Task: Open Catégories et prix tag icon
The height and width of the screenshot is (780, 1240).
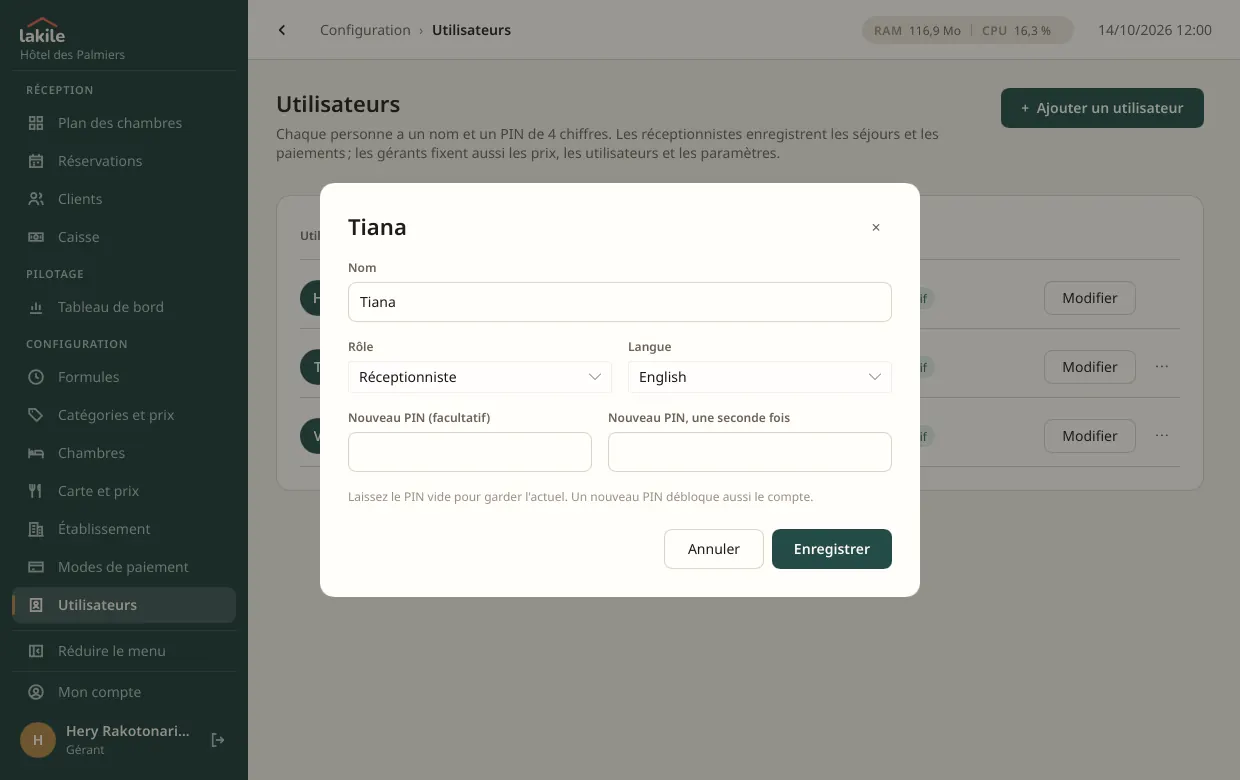Action: click(x=36, y=415)
